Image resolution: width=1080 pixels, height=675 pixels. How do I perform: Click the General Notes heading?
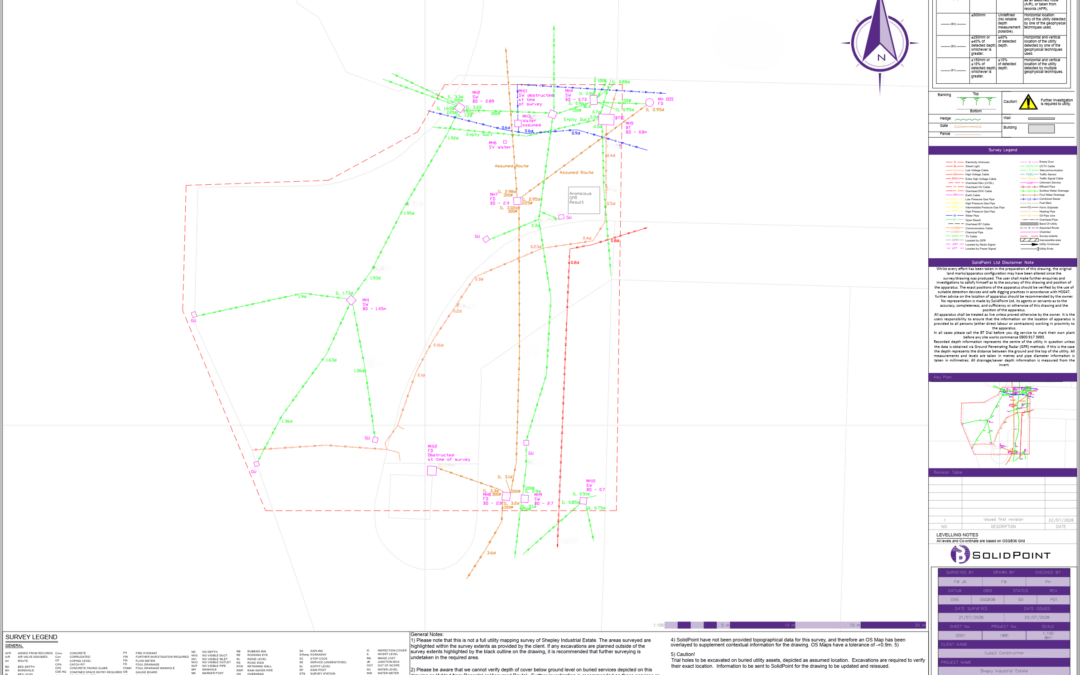[x=427, y=634]
